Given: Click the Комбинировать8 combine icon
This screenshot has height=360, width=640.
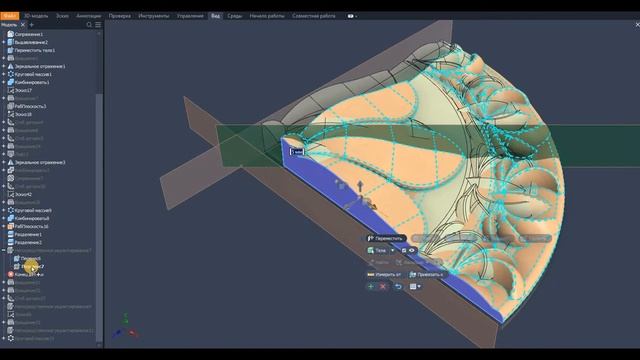Looking at the screenshot, I should [x=11, y=218].
